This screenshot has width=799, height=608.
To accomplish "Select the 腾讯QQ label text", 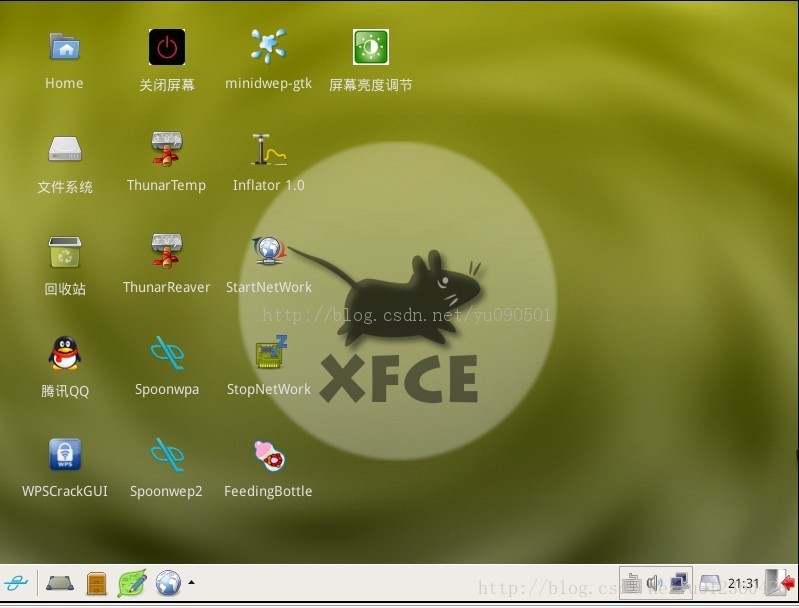I will click(65, 391).
